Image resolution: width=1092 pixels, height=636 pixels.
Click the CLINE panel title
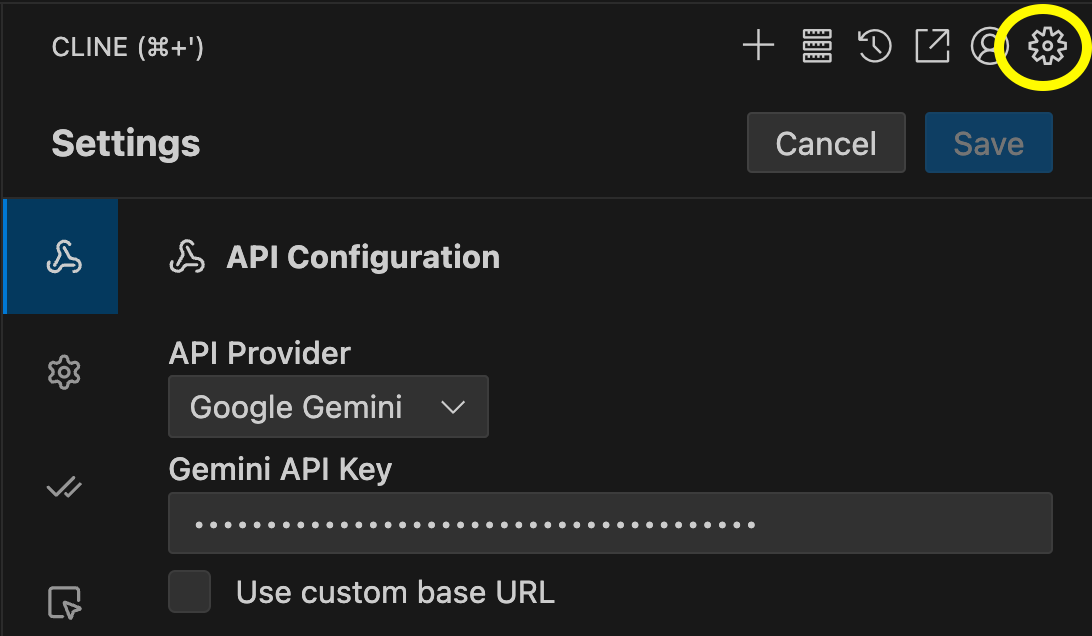pos(127,47)
